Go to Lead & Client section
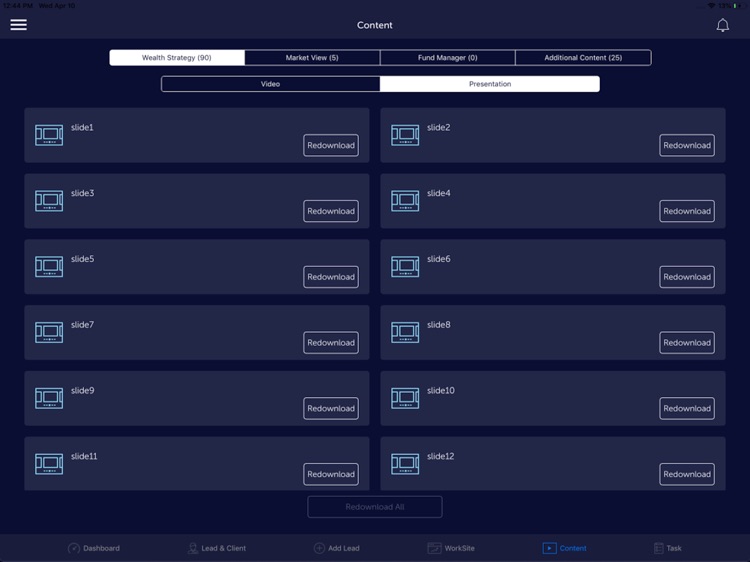Viewport: 750px width, 562px height. click(217, 548)
